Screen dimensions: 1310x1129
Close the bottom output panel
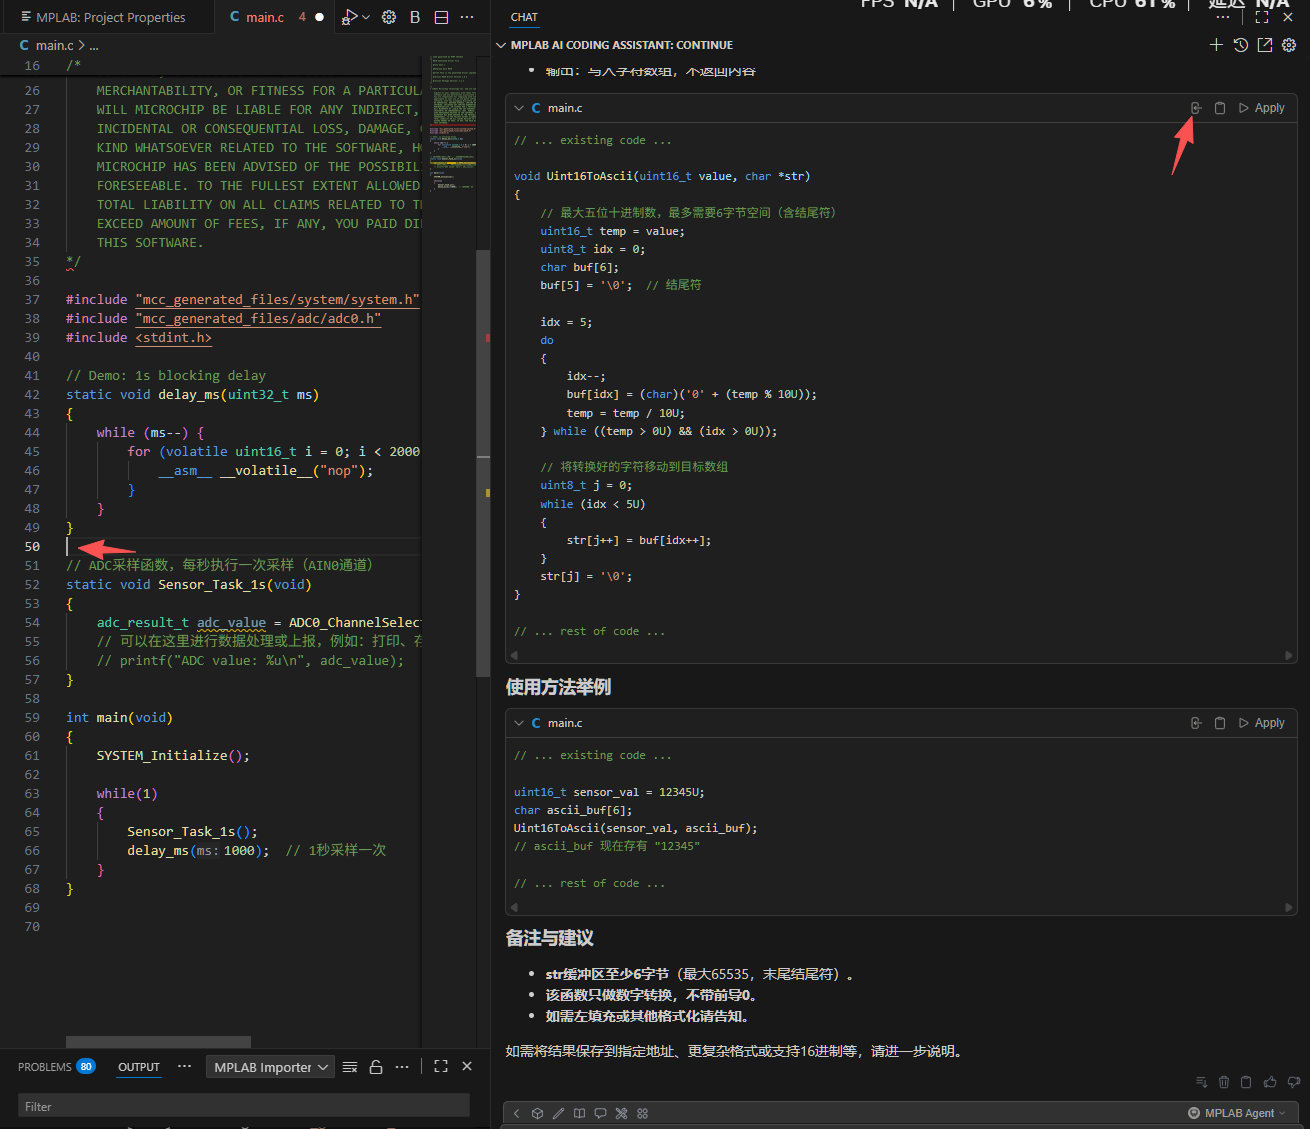pyautogui.click(x=467, y=1067)
